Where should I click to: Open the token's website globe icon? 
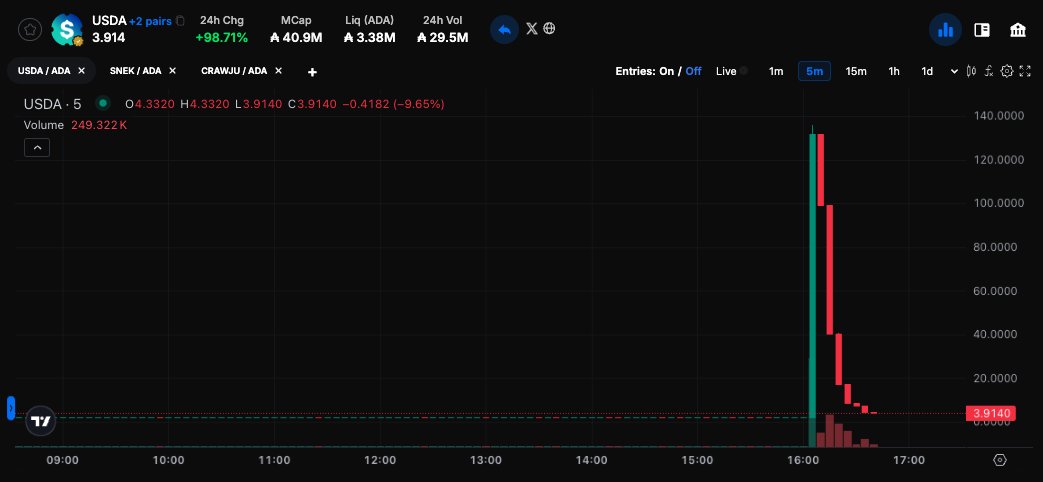click(x=549, y=29)
